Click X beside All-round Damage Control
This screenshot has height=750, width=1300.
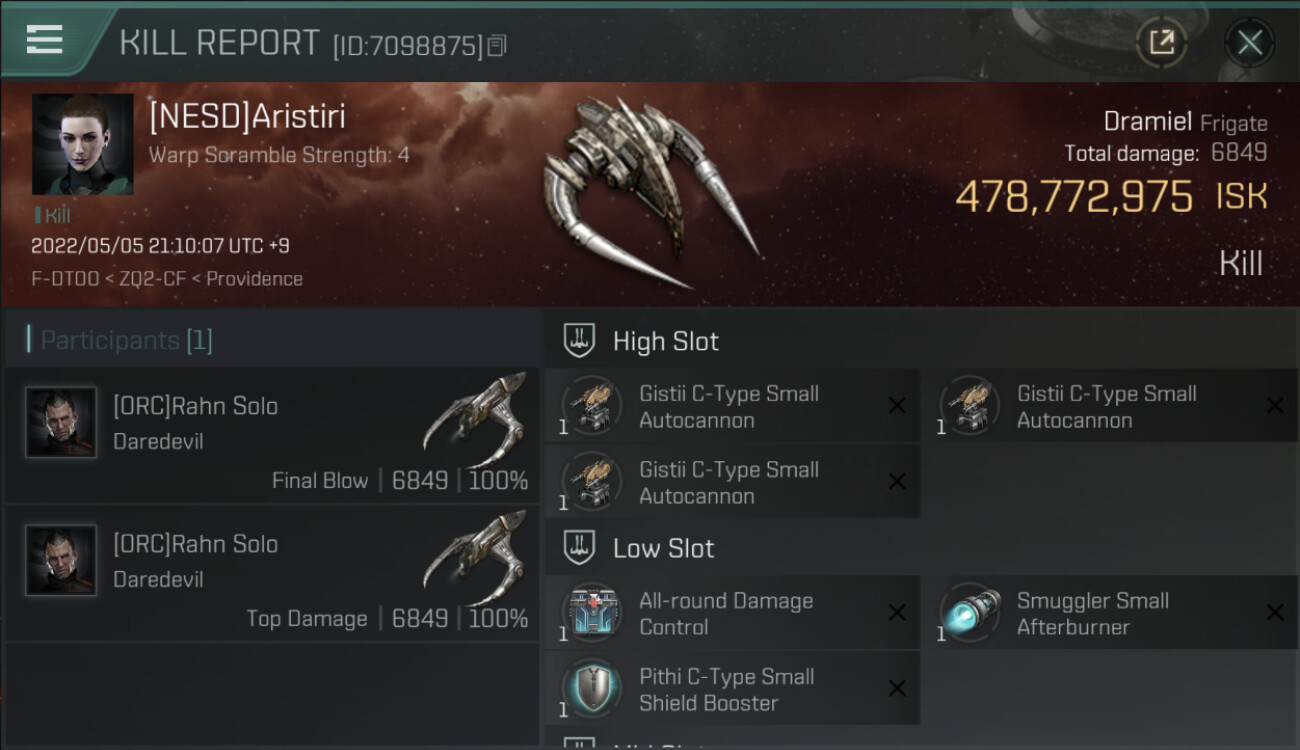[897, 612]
